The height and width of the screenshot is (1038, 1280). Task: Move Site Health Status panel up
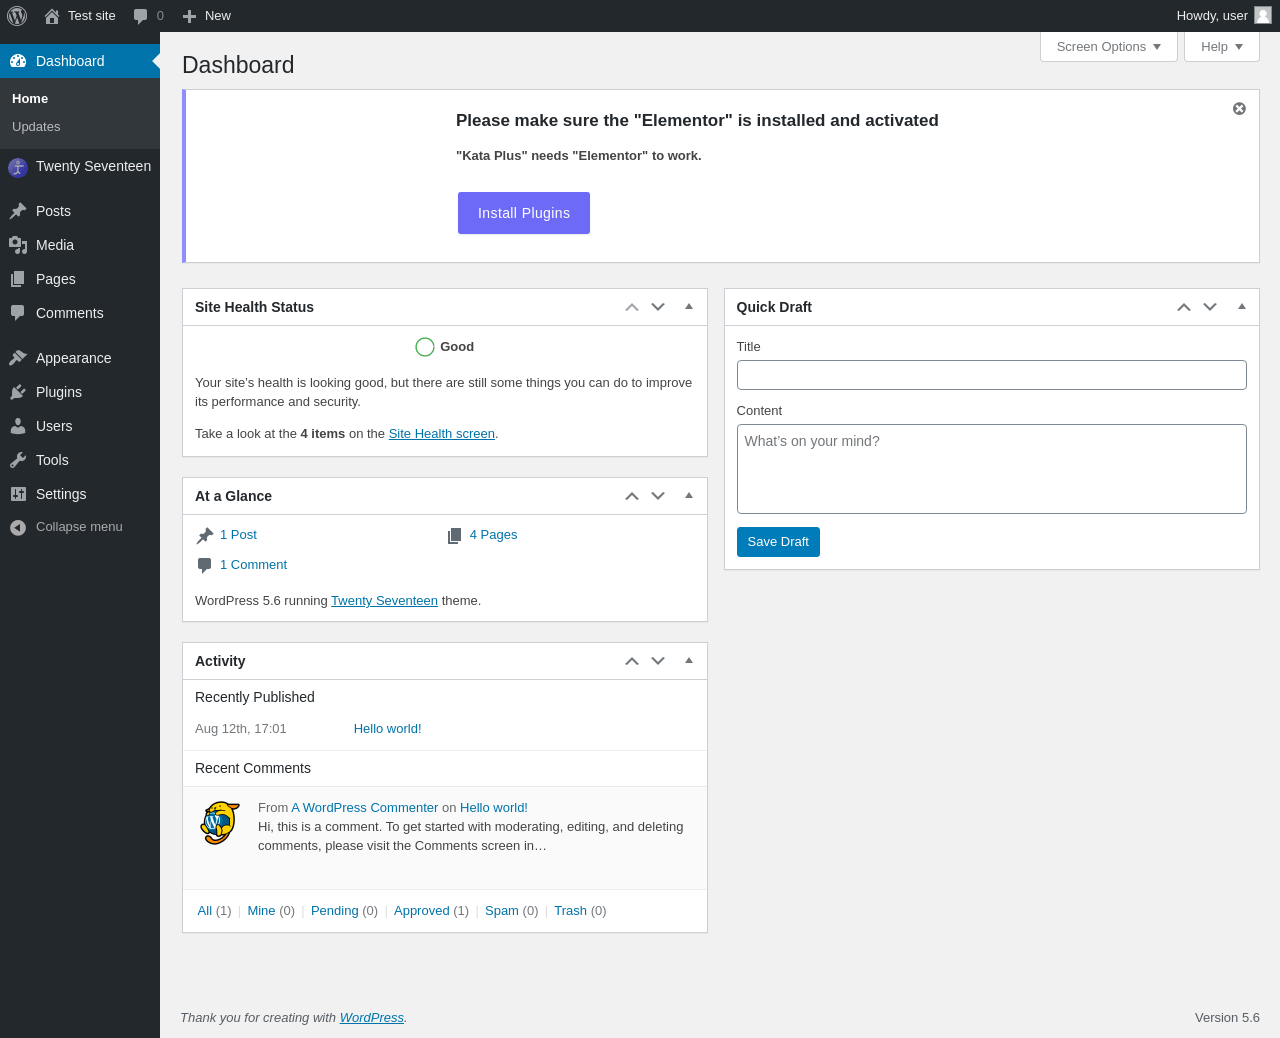pyautogui.click(x=632, y=307)
